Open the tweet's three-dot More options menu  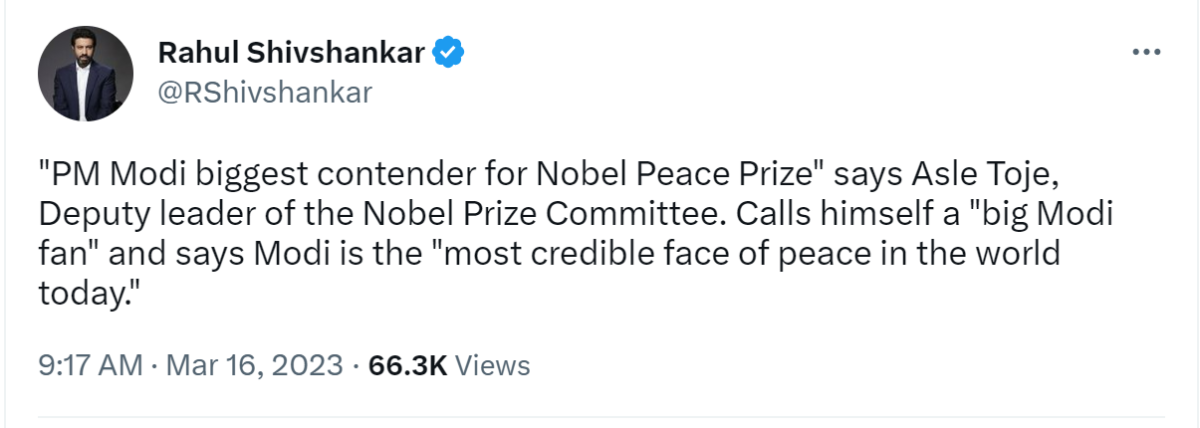point(1145,52)
